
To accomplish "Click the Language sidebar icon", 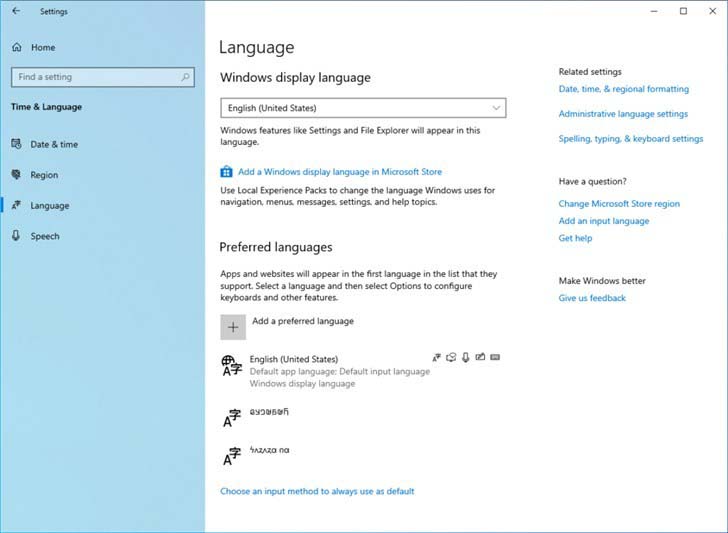I will tap(16, 205).
